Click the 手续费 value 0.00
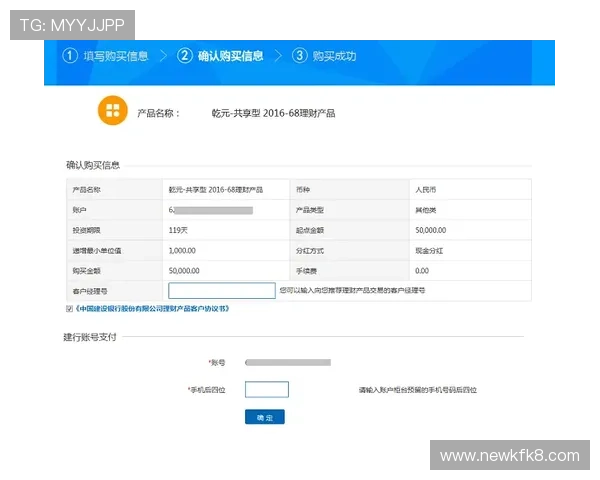This screenshot has width=600, height=480. pyautogui.click(x=422, y=271)
